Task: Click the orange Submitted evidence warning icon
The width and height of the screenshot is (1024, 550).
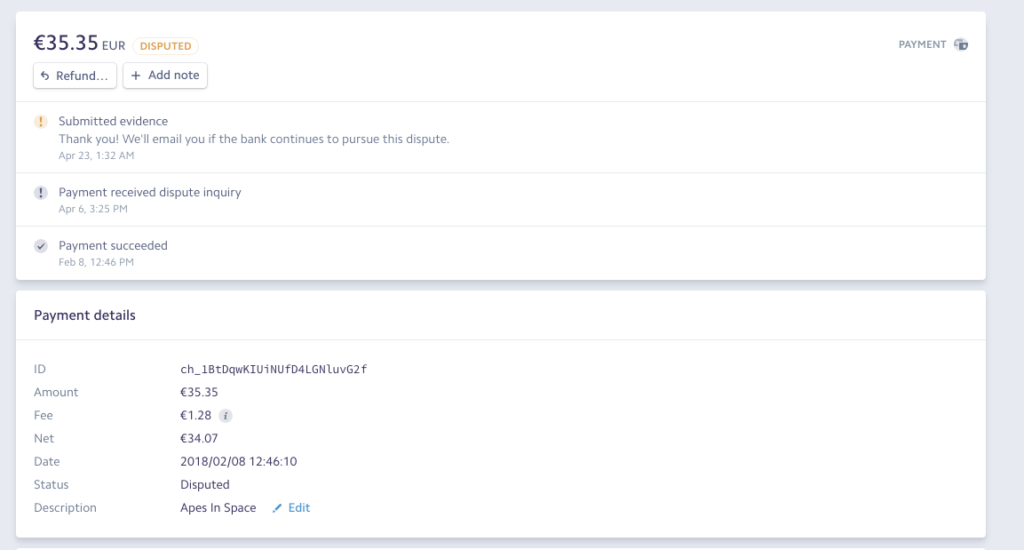Action: click(x=40, y=121)
